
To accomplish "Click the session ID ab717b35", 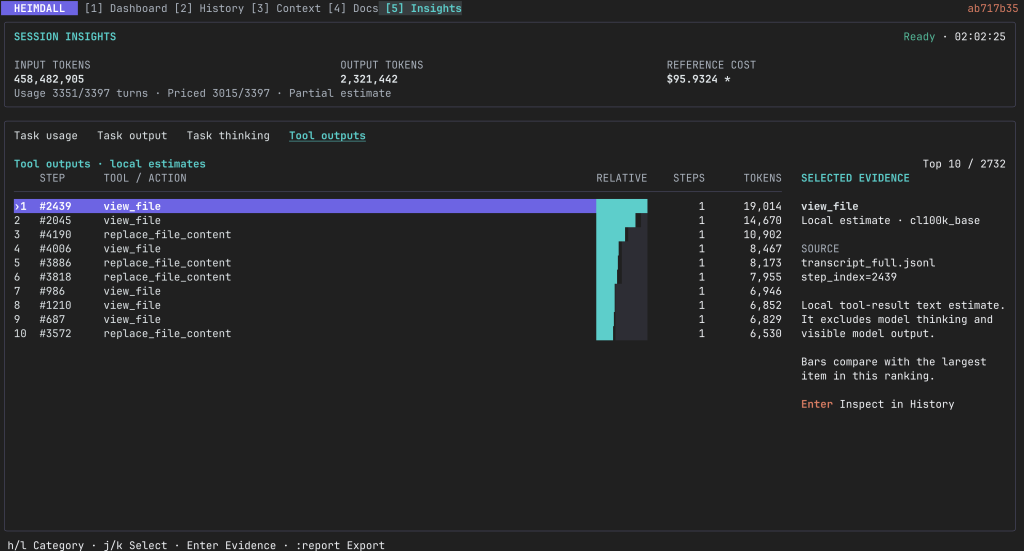I will [x=993, y=8].
